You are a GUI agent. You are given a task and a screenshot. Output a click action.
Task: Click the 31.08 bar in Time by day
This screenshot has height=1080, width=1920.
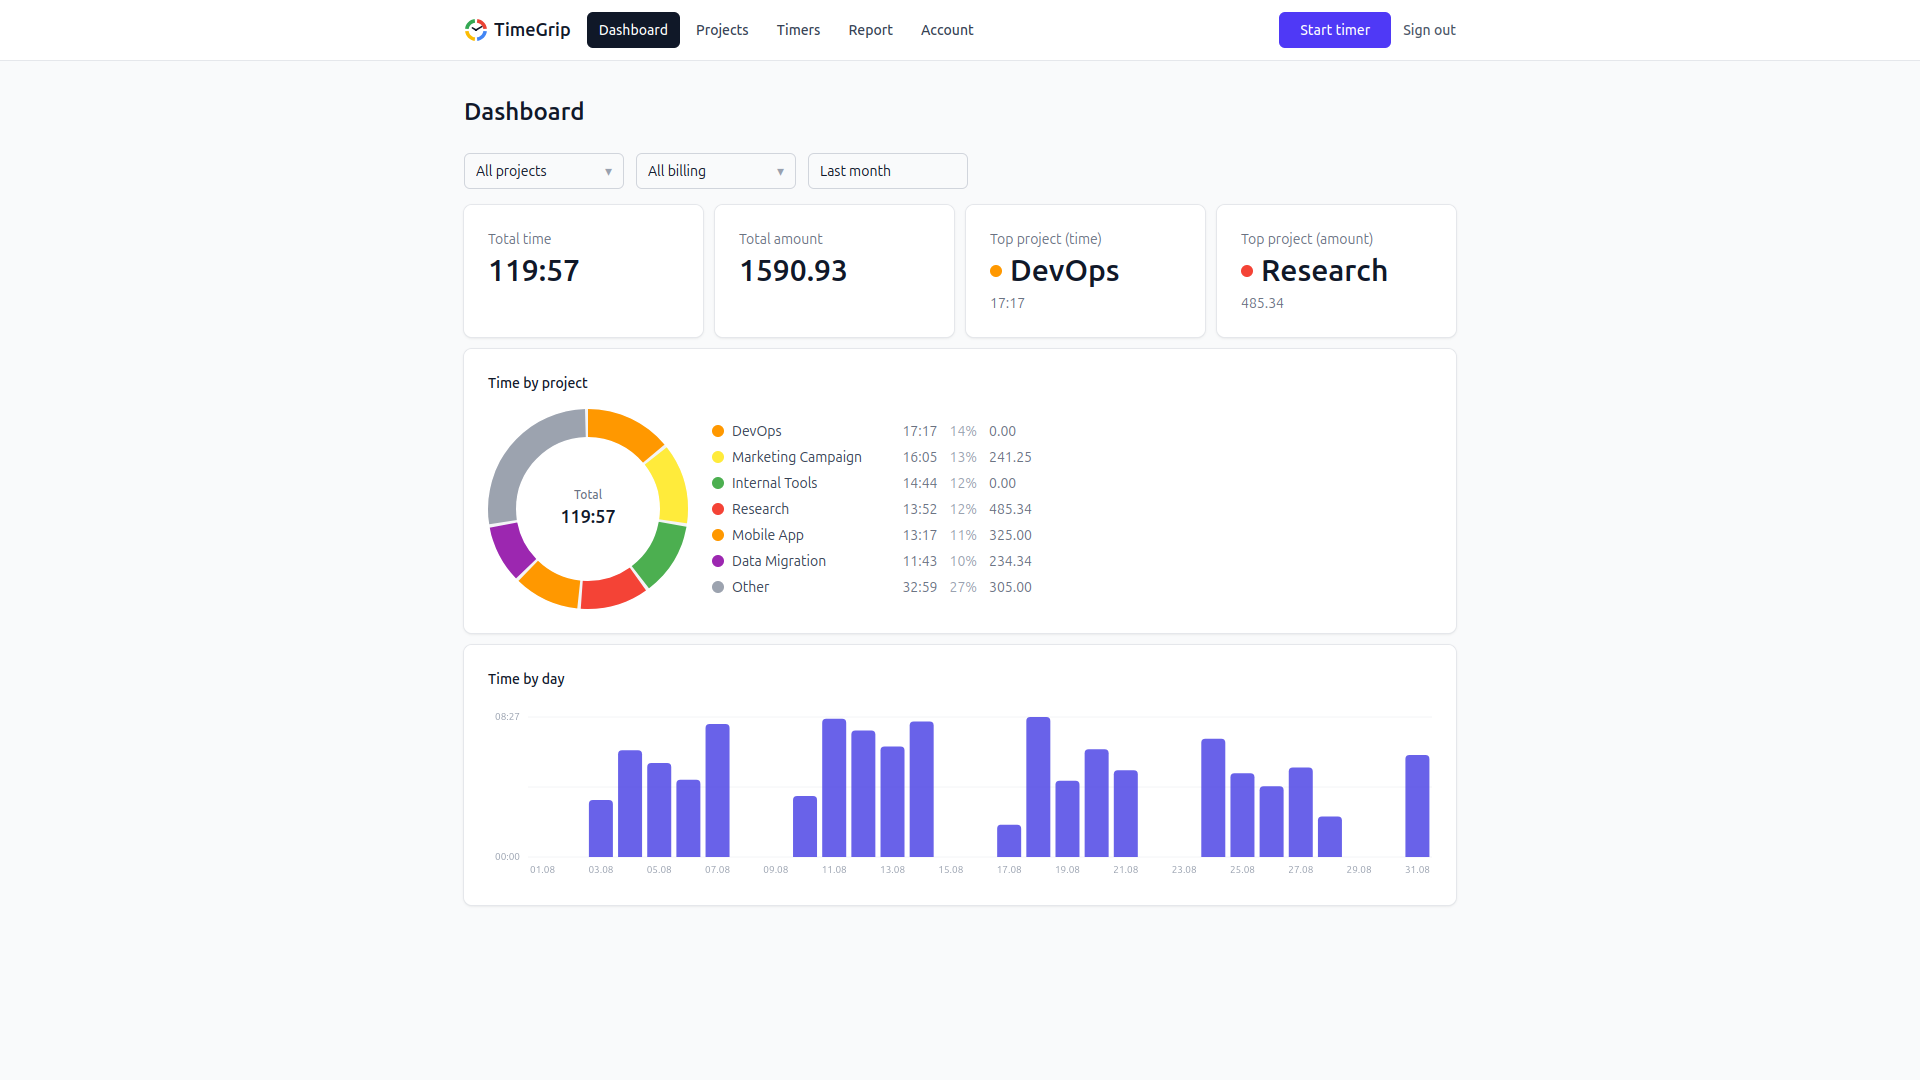coord(1417,806)
